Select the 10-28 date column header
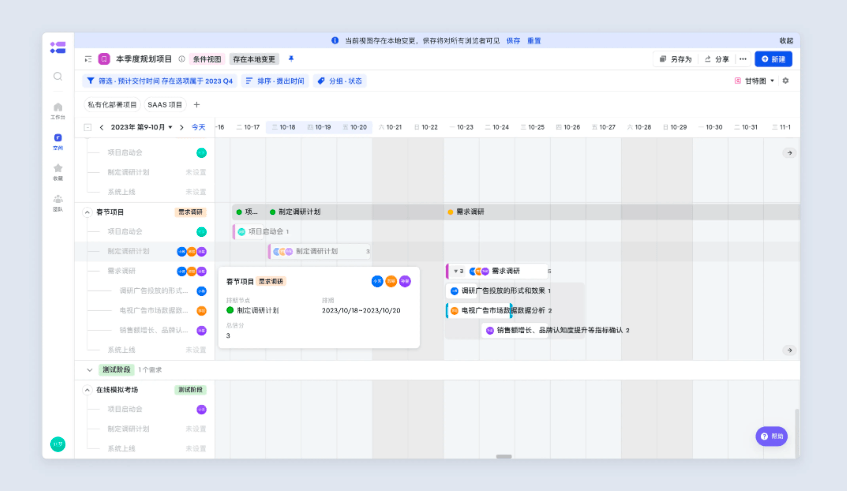847x491 pixels. [x=639, y=127]
